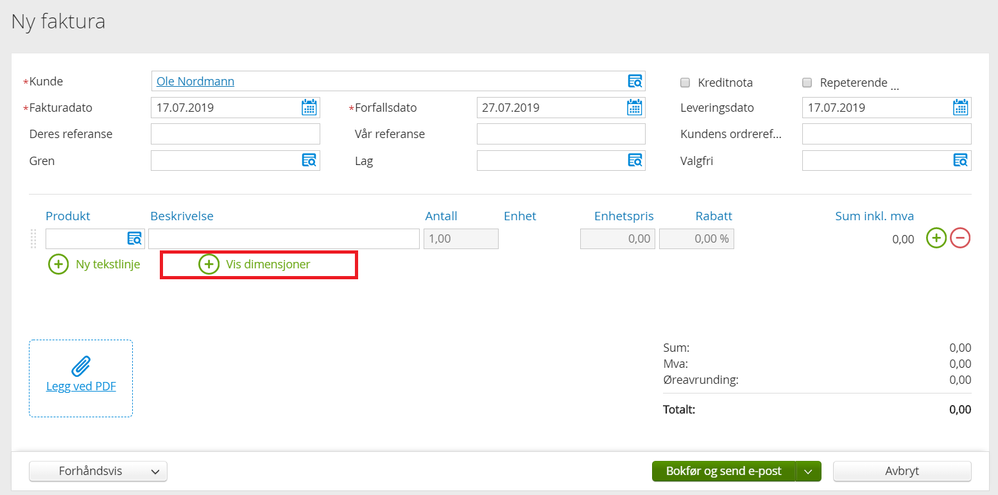Click the Beskrivelse column header
The height and width of the screenshot is (495, 998).
pos(182,216)
